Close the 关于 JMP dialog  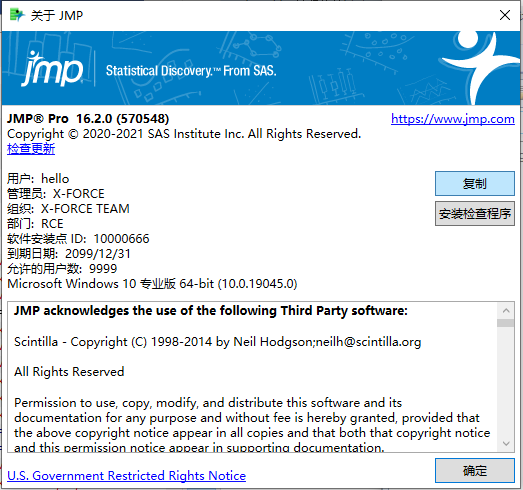pyautogui.click(x=505, y=15)
